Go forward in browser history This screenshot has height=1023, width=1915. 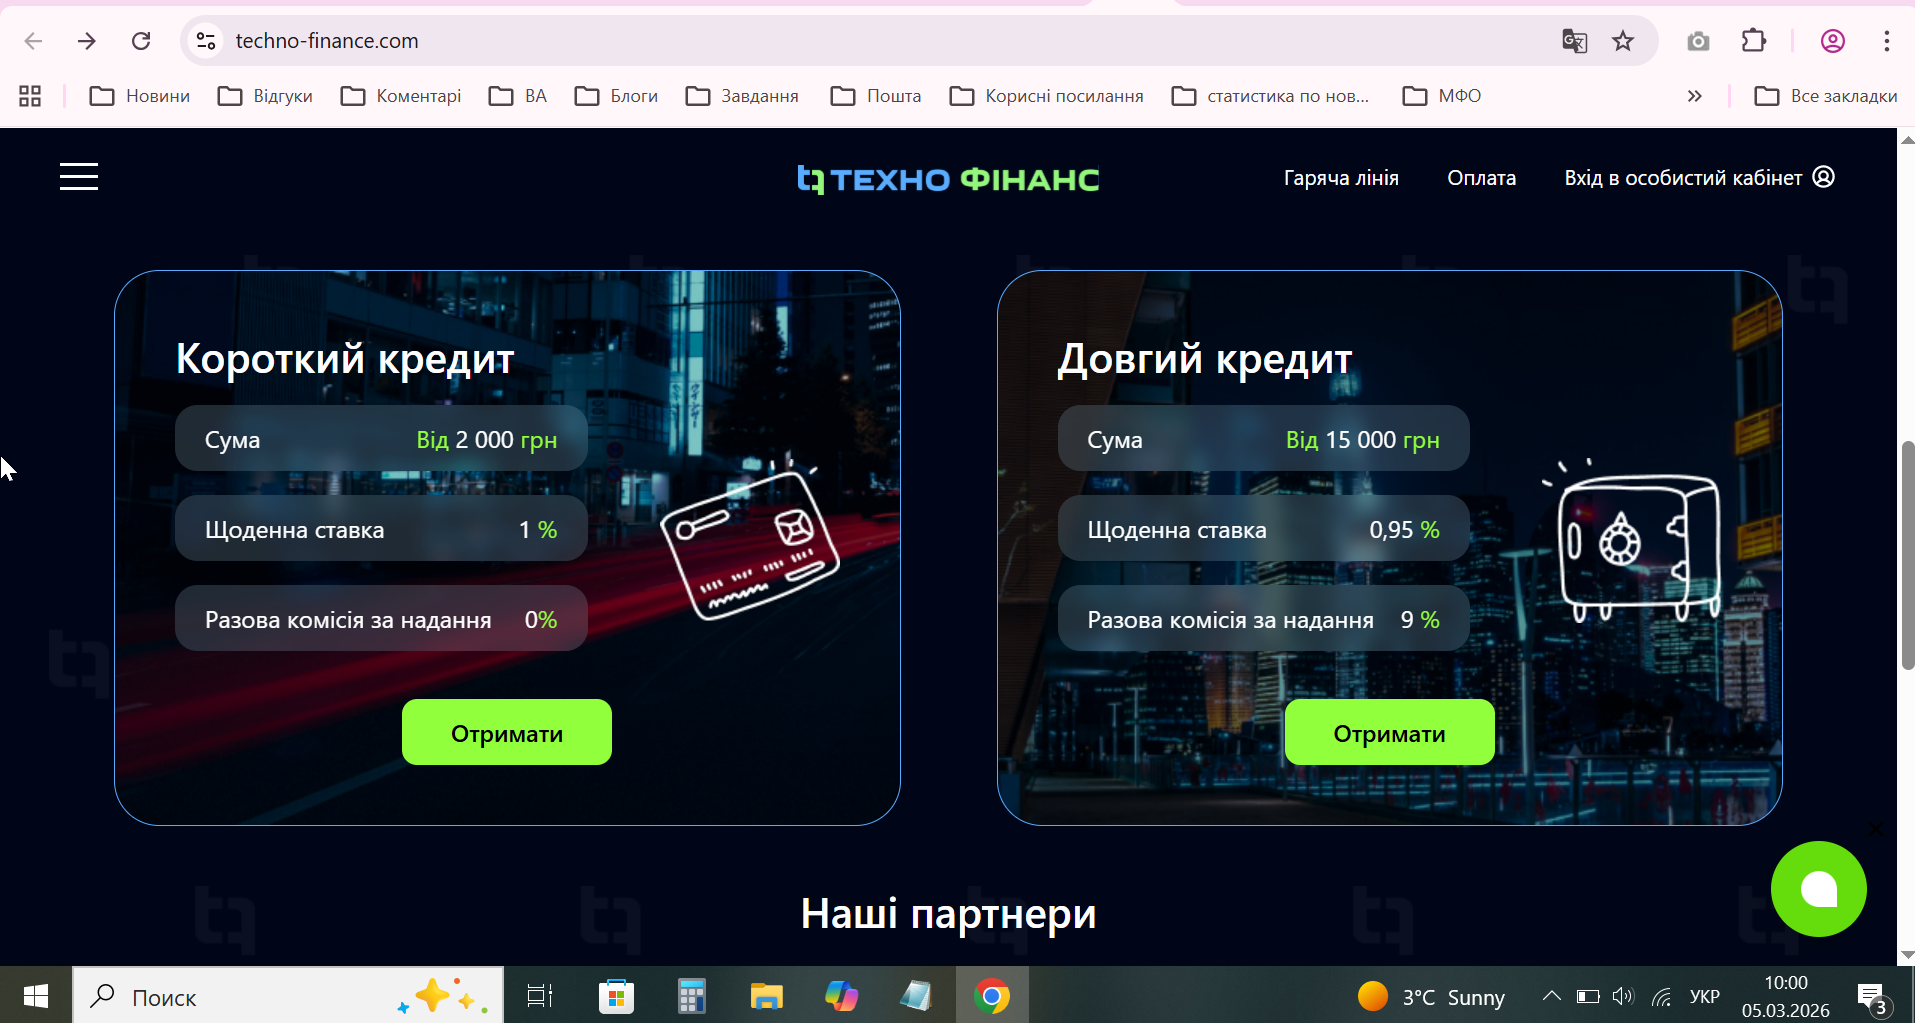pos(87,41)
